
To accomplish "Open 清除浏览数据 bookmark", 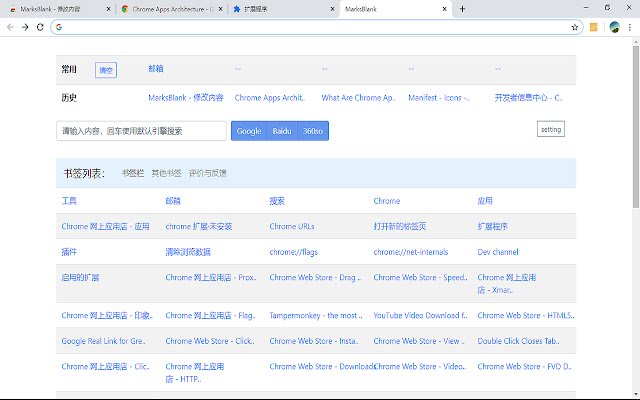I will point(188,252).
